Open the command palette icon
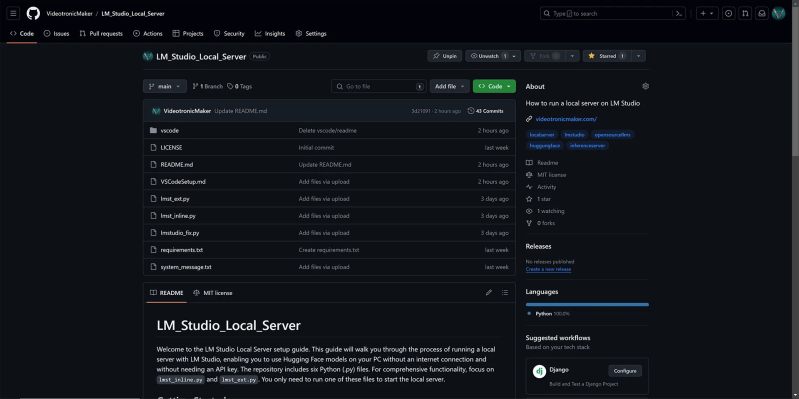 pyautogui.click(x=679, y=14)
